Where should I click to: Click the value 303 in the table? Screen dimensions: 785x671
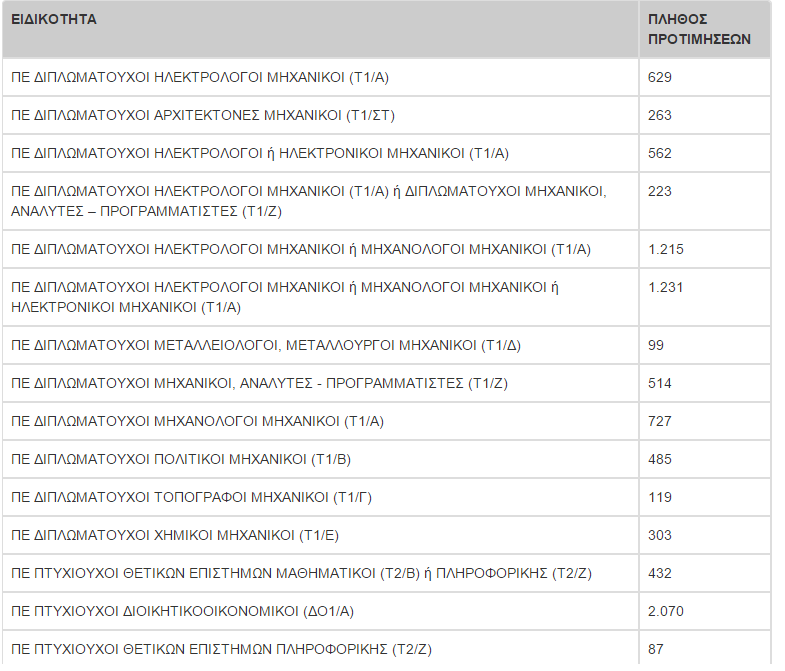(x=660, y=535)
